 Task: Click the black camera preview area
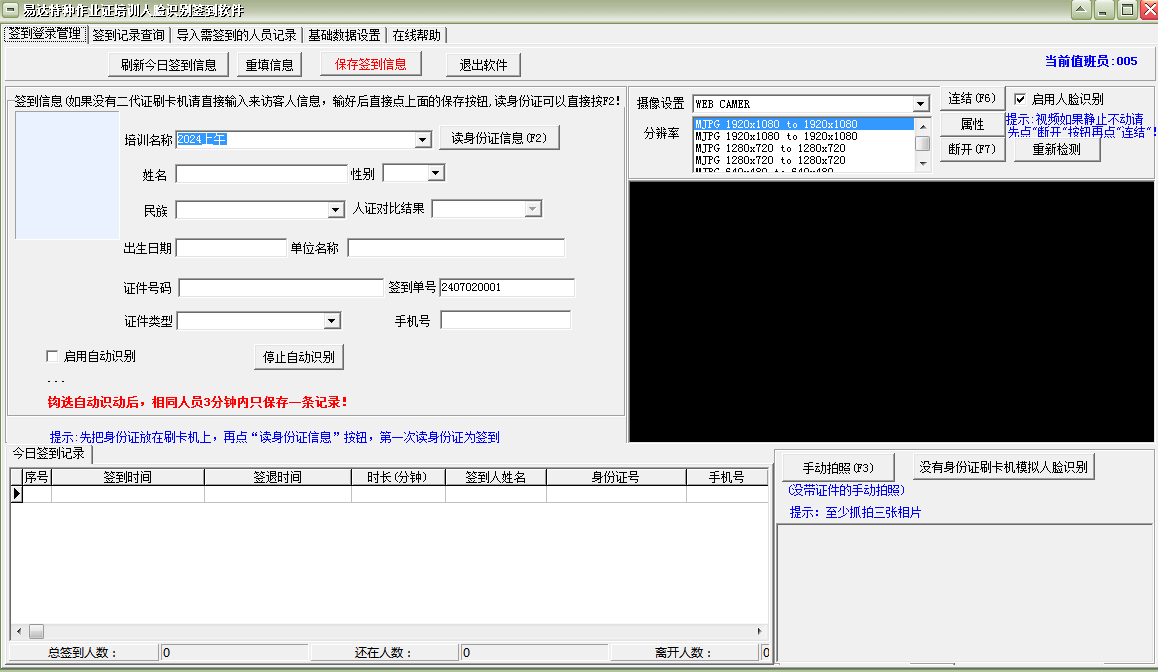point(892,312)
